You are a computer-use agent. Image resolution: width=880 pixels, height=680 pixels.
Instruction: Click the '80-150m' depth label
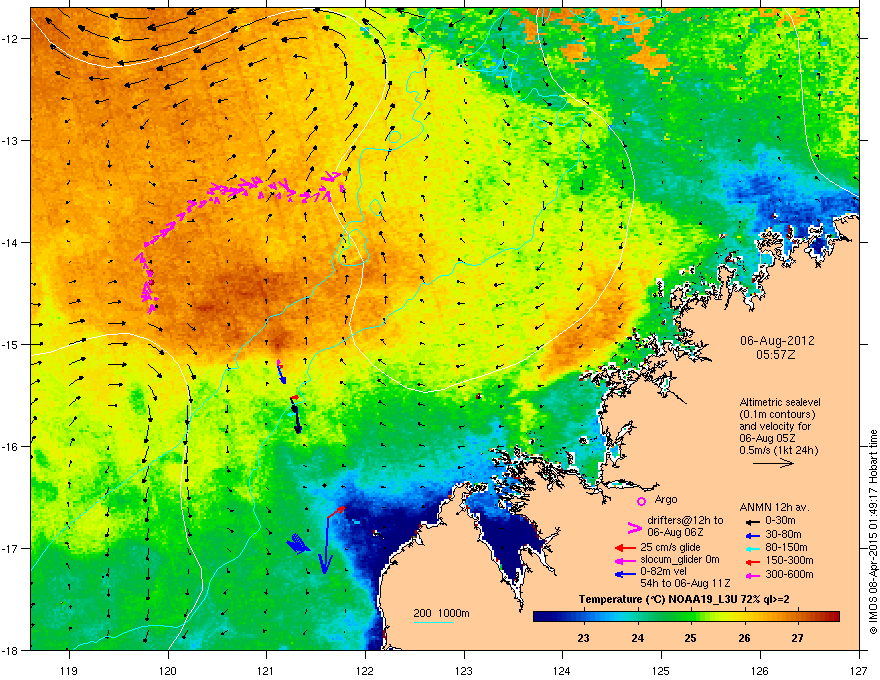coord(786,548)
